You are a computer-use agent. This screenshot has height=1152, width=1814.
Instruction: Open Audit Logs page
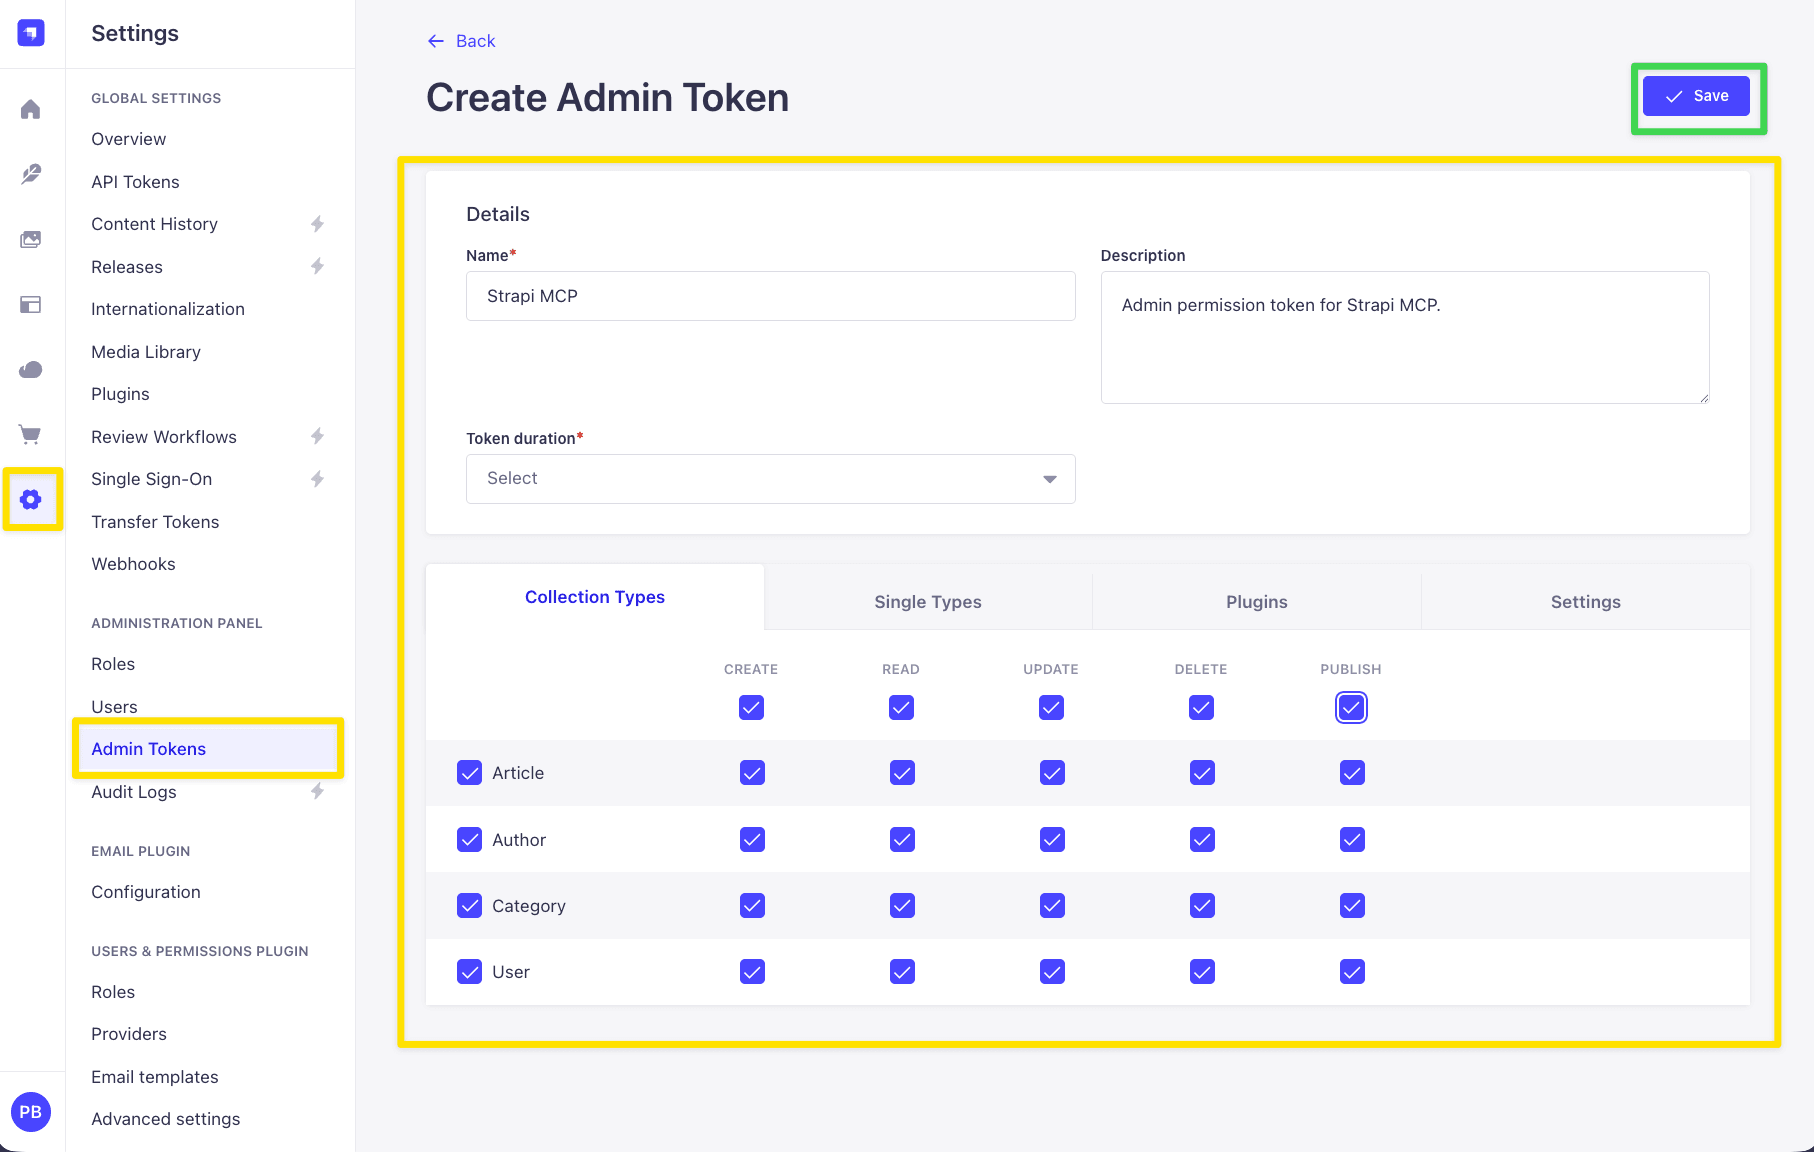(x=134, y=792)
